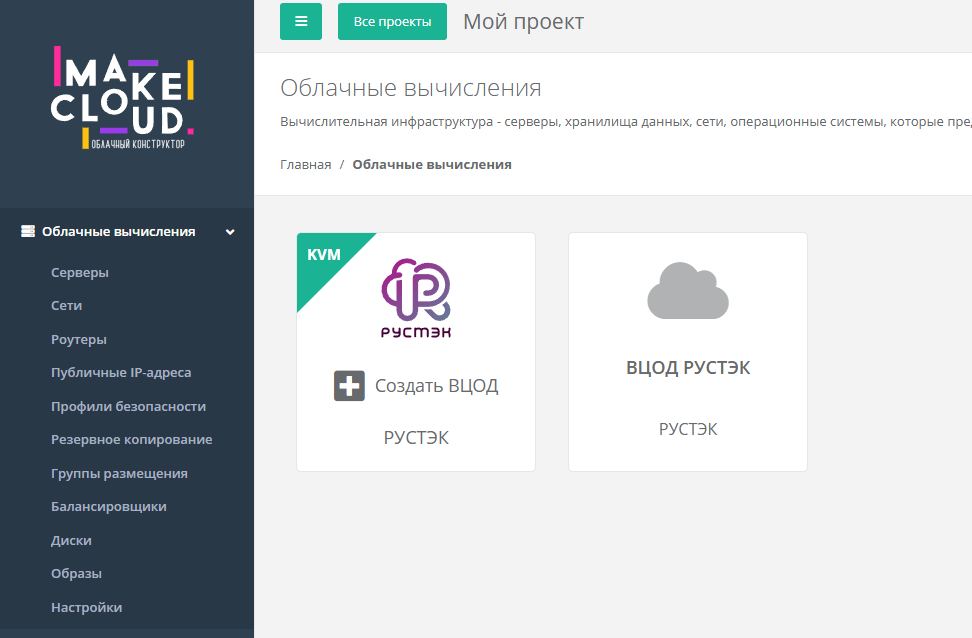This screenshot has height=638, width=972.
Task: Open Диски in the sidebar
Action: (x=71, y=540)
